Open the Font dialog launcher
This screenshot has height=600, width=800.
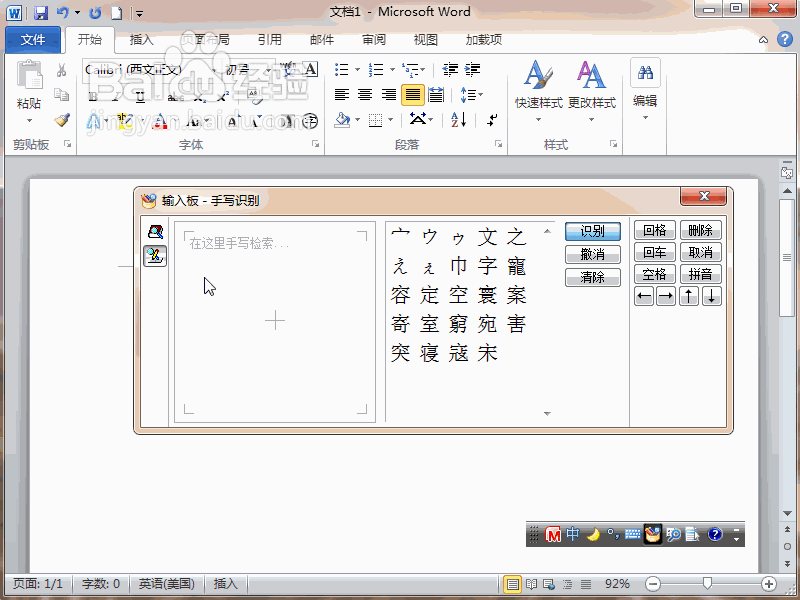pyautogui.click(x=316, y=144)
